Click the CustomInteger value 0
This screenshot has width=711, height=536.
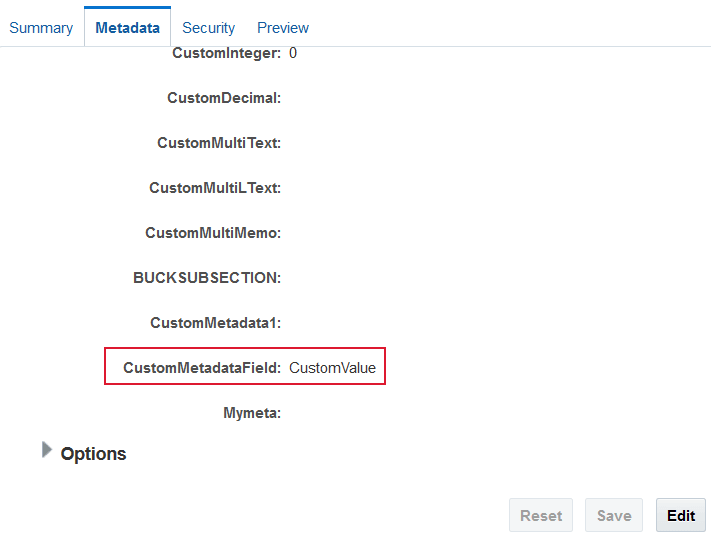click(x=293, y=53)
